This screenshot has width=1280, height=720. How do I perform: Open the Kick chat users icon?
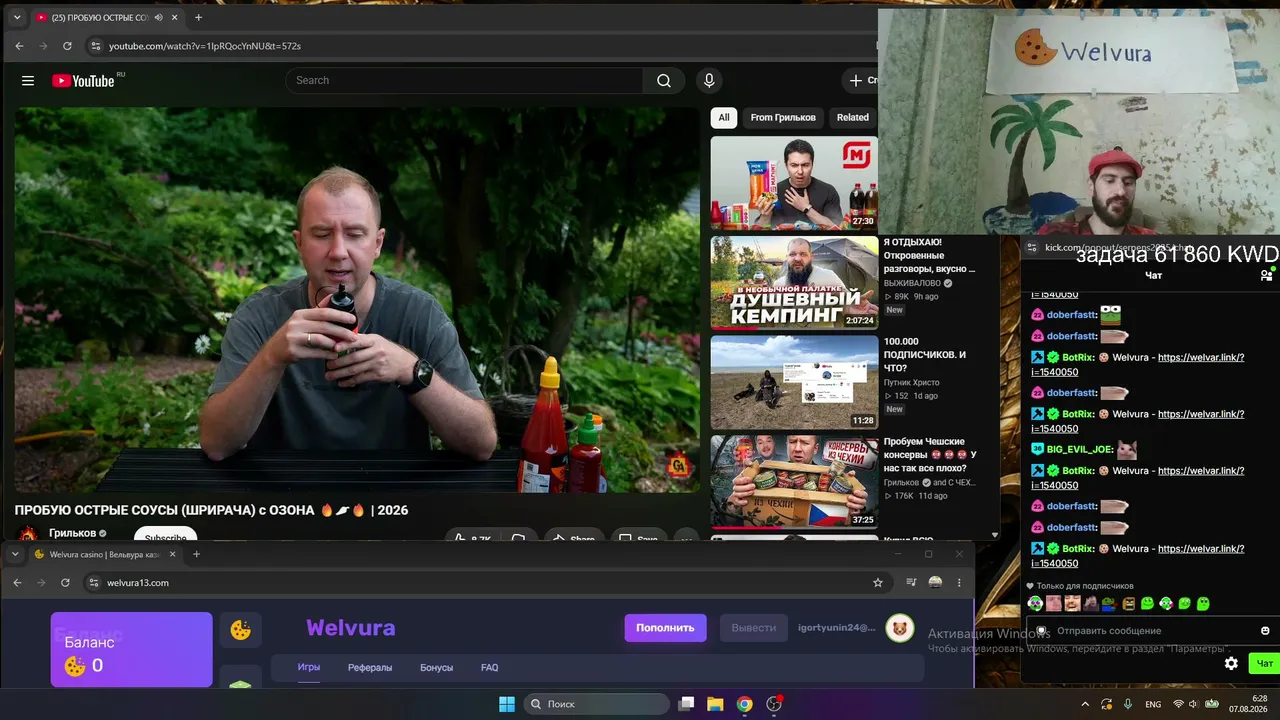point(1266,276)
